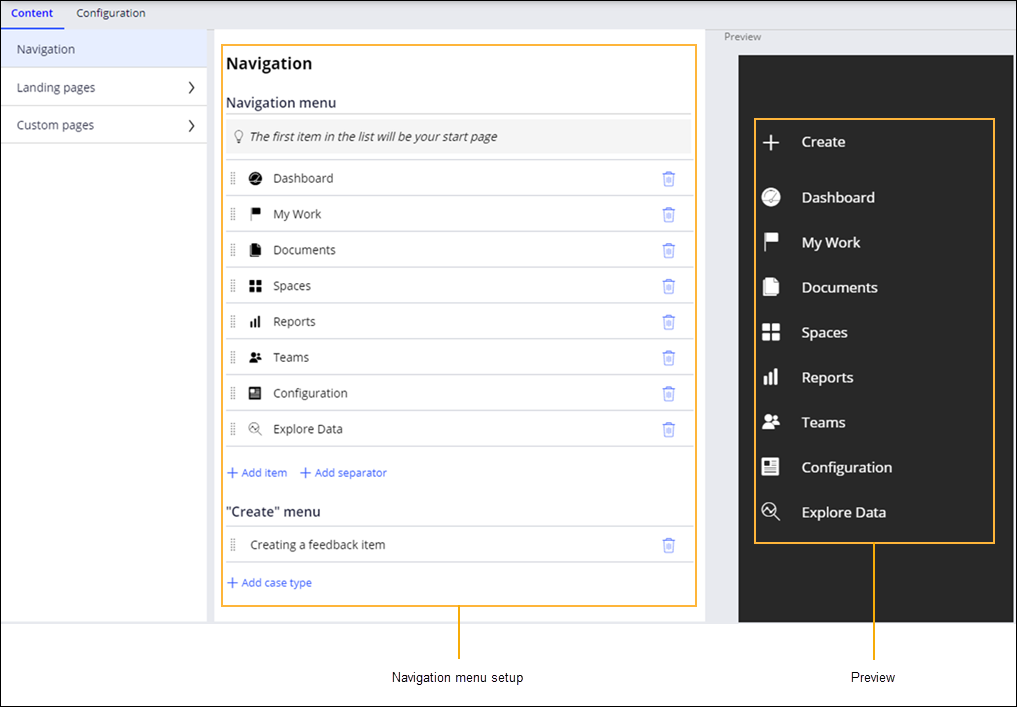Delete the 'Creating a feedback item' case type

click(x=668, y=545)
